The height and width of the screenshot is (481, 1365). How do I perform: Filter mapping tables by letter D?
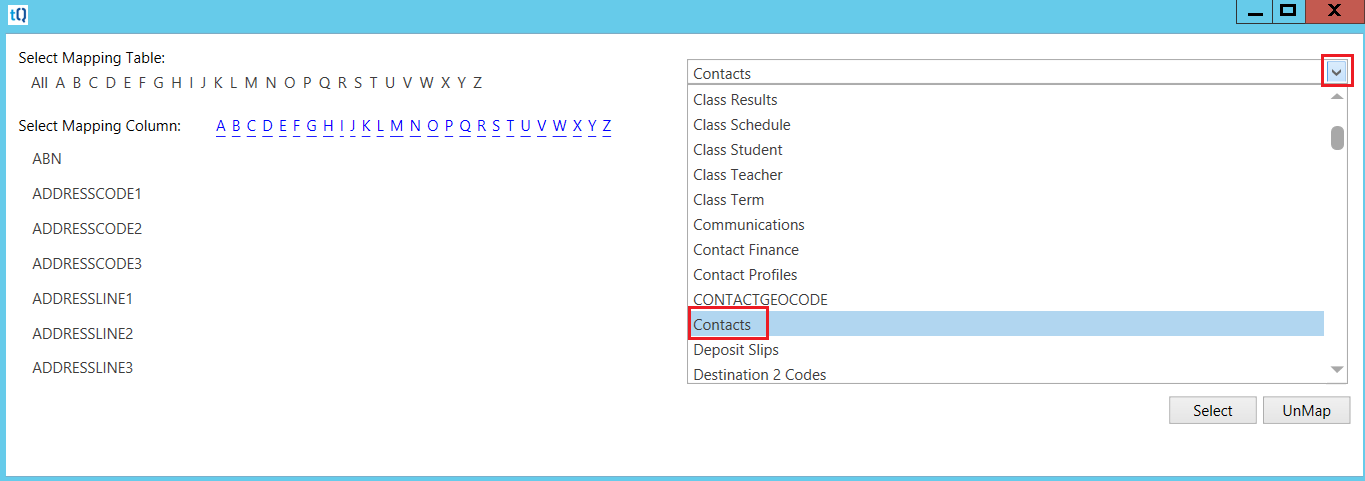point(110,83)
